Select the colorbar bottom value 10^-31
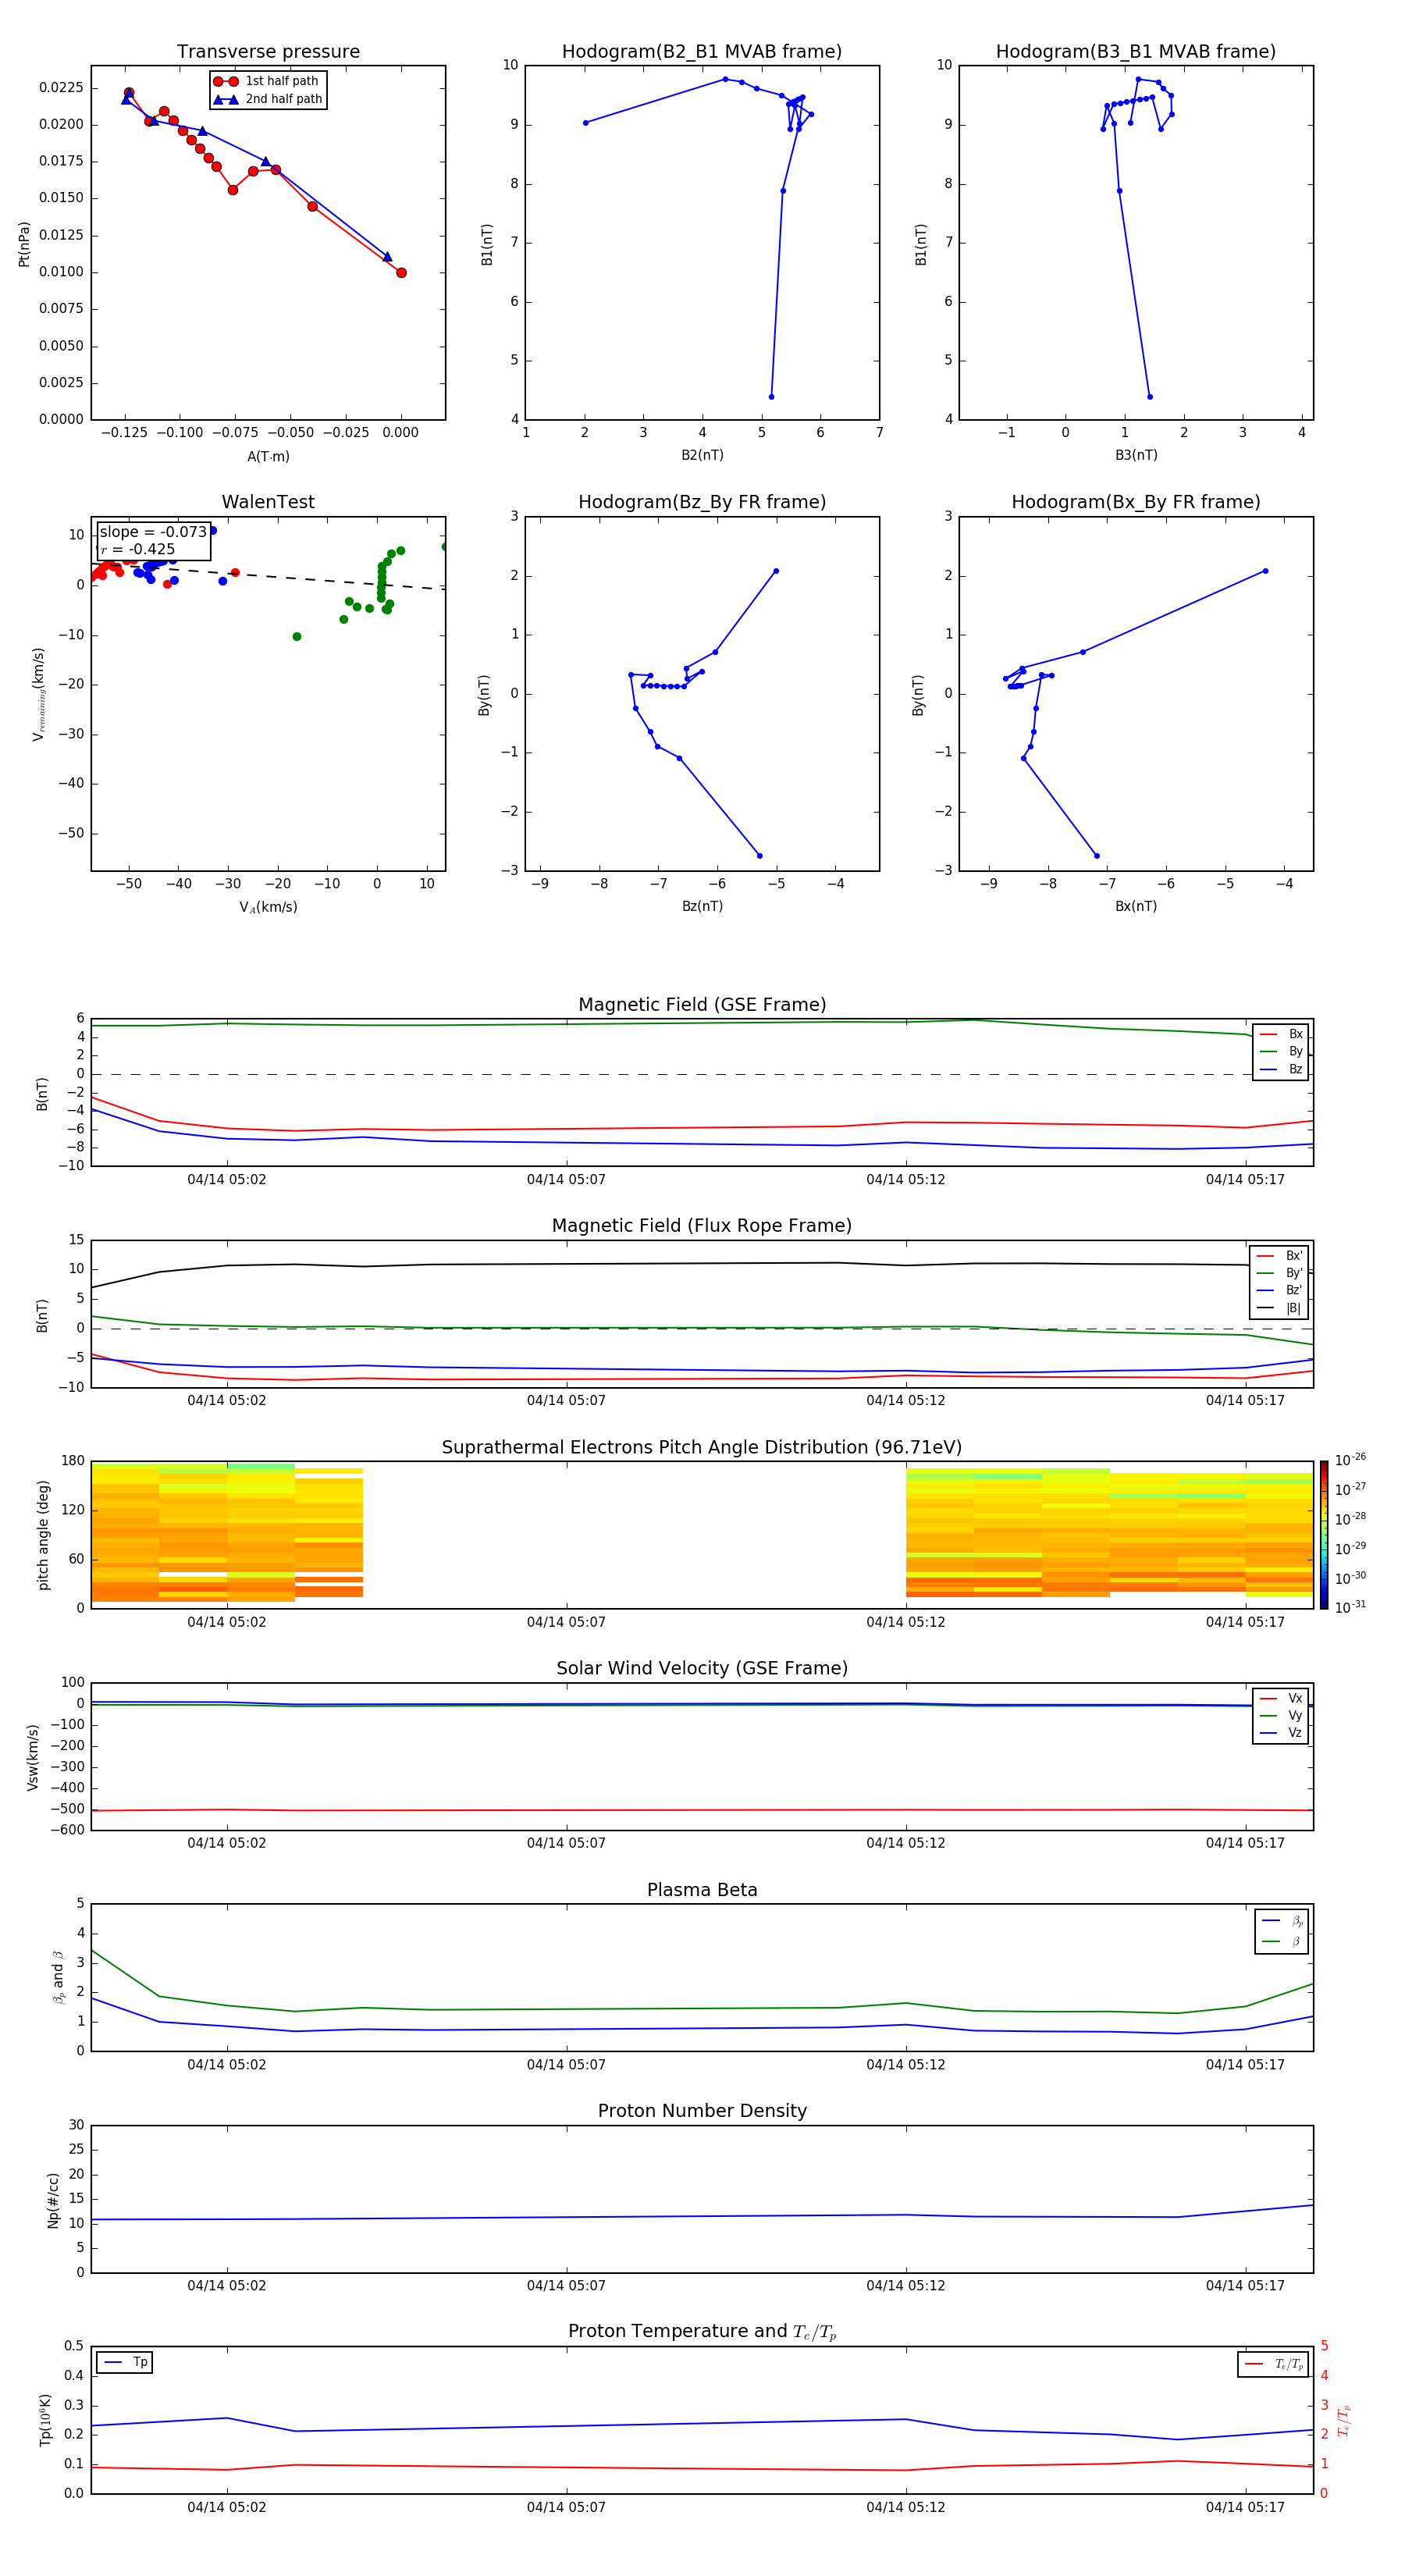 pyautogui.click(x=1350, y=1607)
